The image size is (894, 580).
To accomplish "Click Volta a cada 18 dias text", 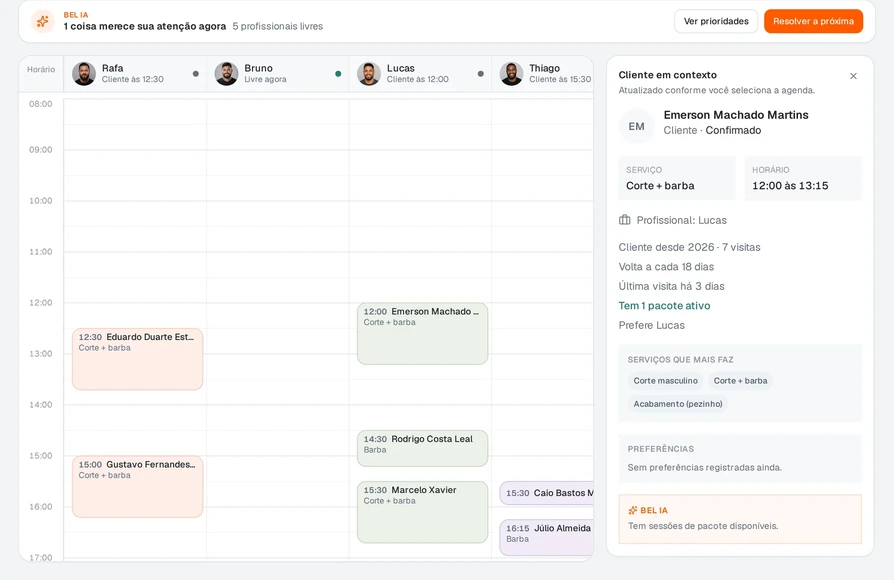I will click(x=666, y=266).
